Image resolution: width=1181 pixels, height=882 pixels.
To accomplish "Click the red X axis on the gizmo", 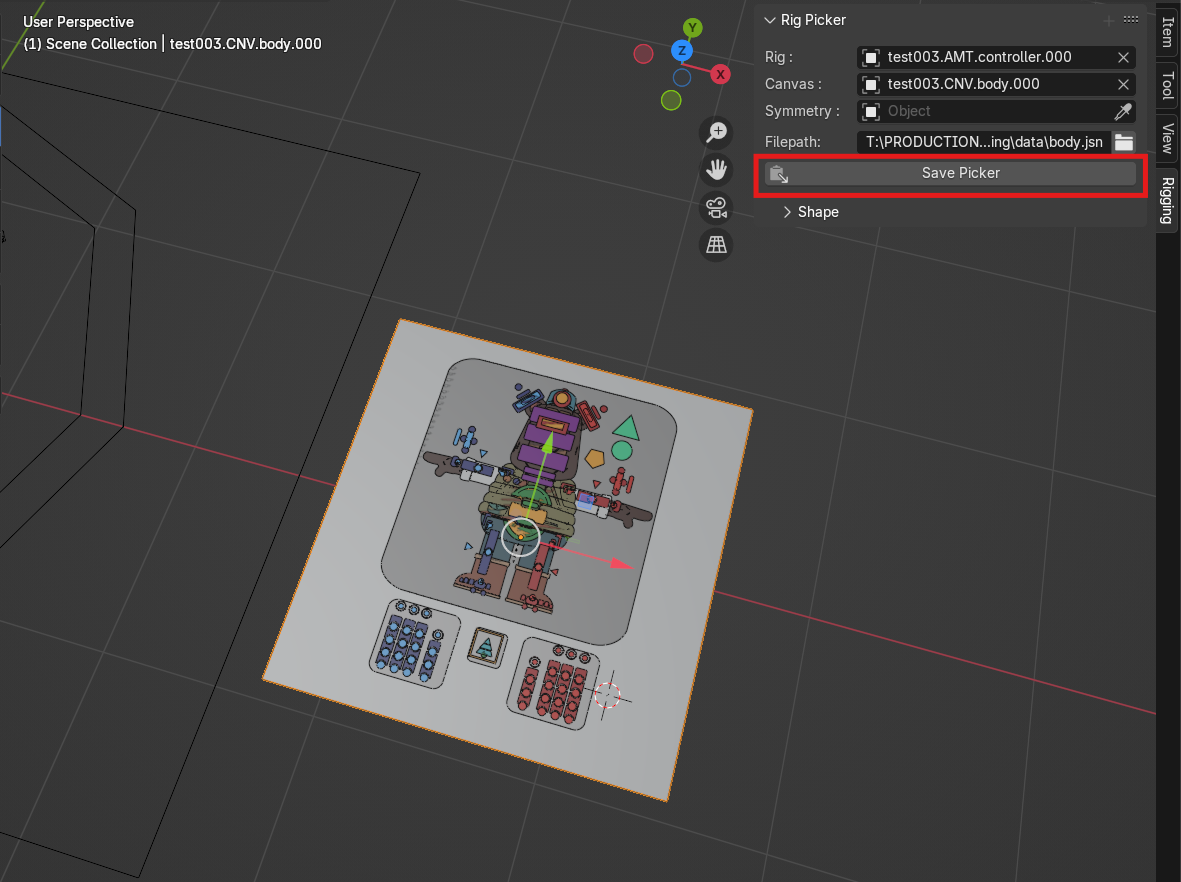I will point(719,74).
